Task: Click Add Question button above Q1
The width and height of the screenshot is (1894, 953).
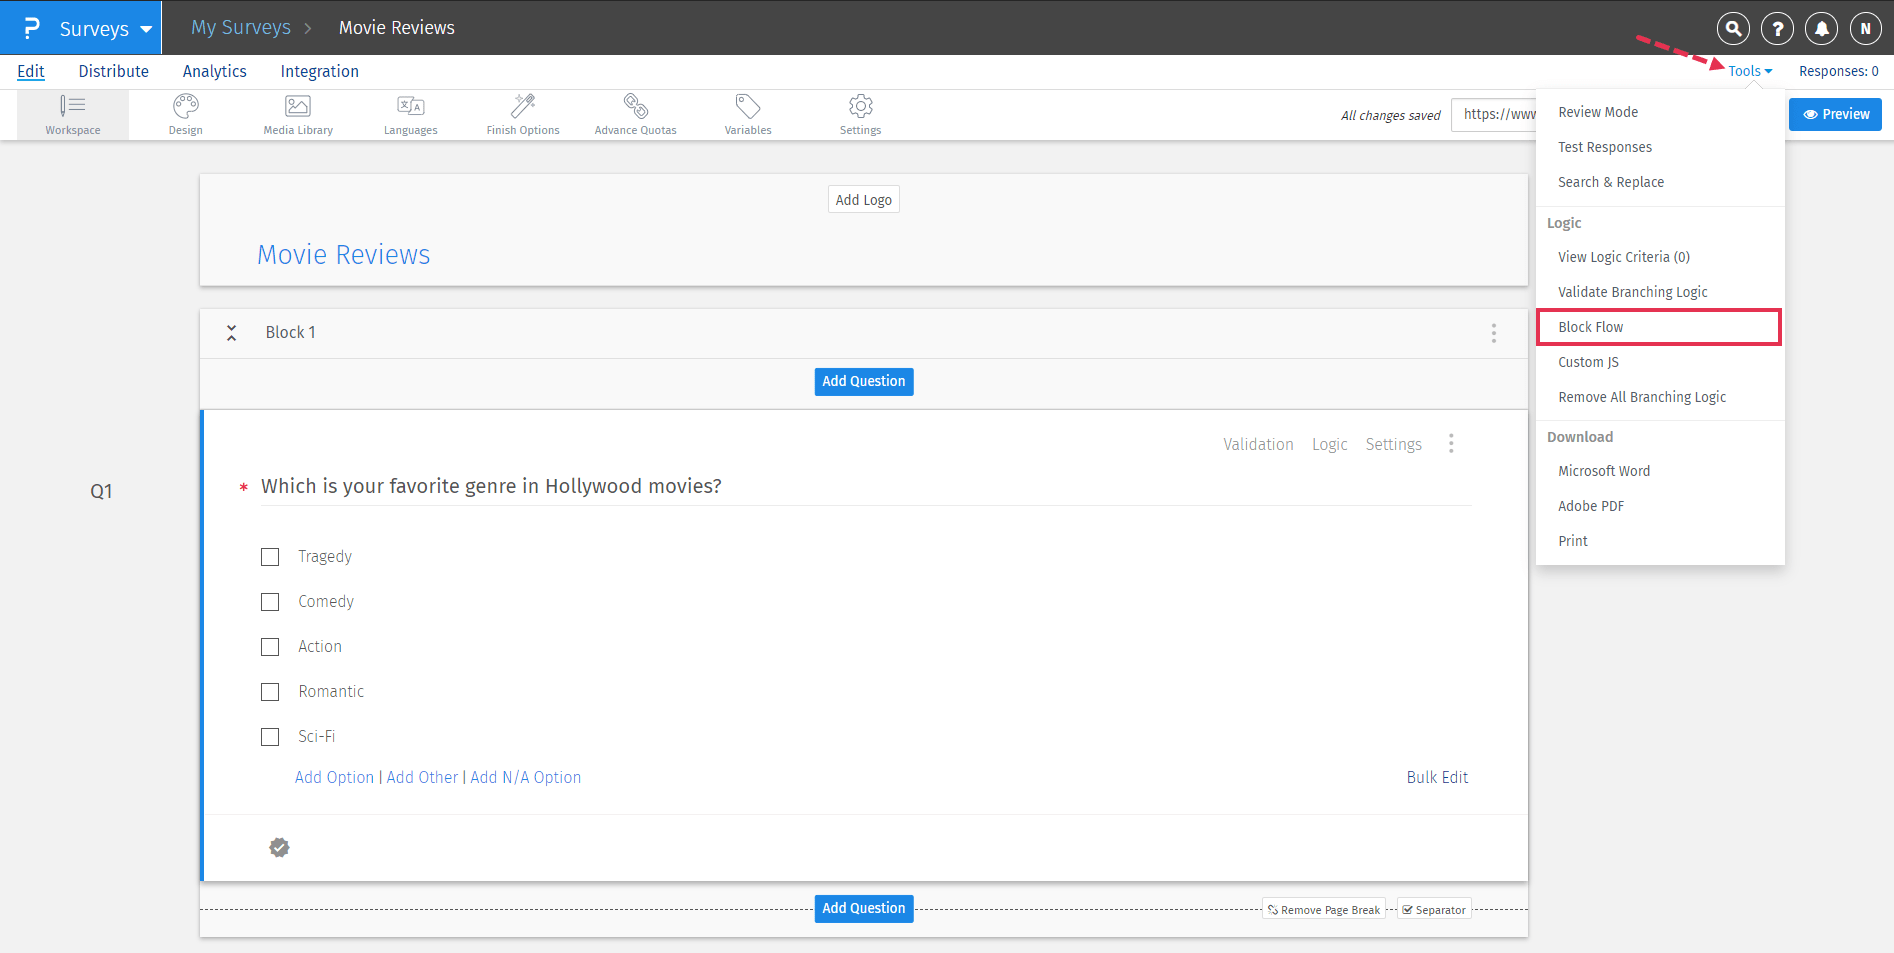Action: (x=864, y=381)
